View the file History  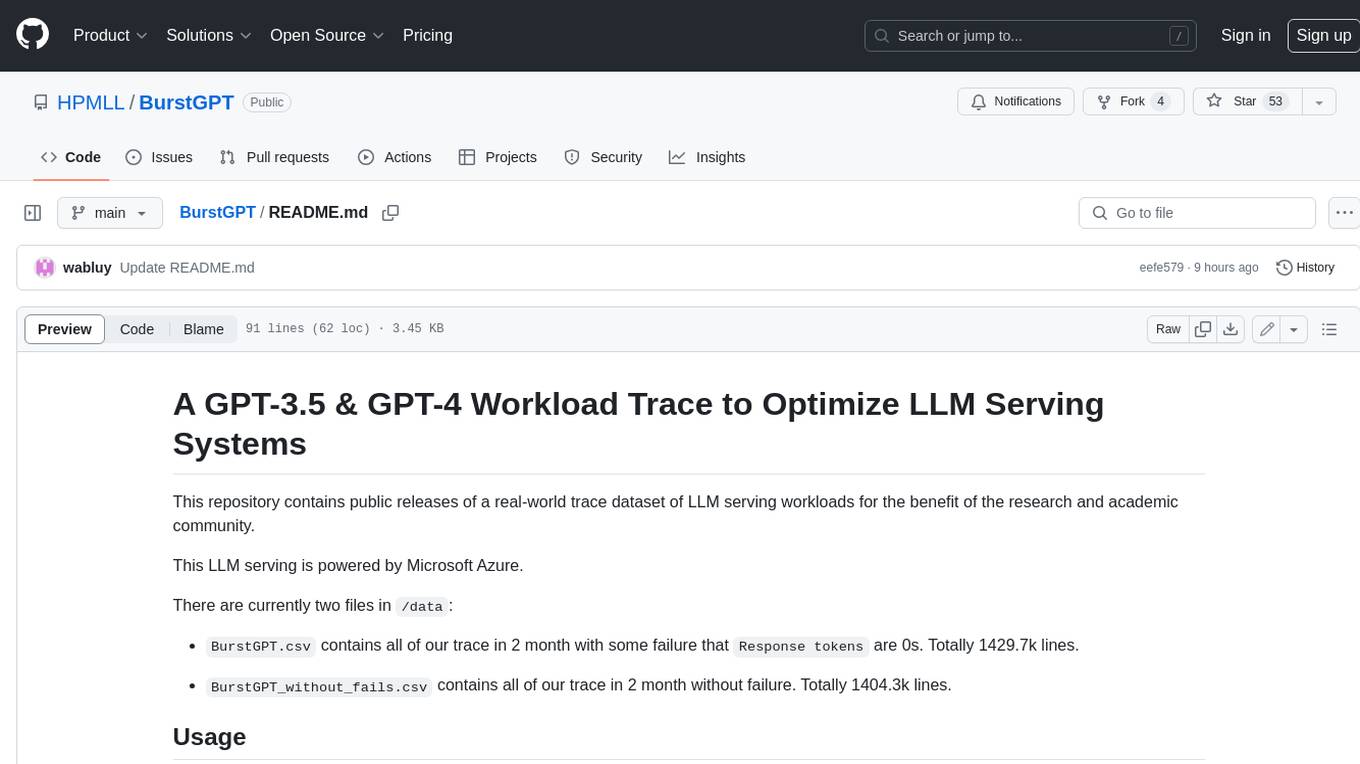coord(1305,267)
